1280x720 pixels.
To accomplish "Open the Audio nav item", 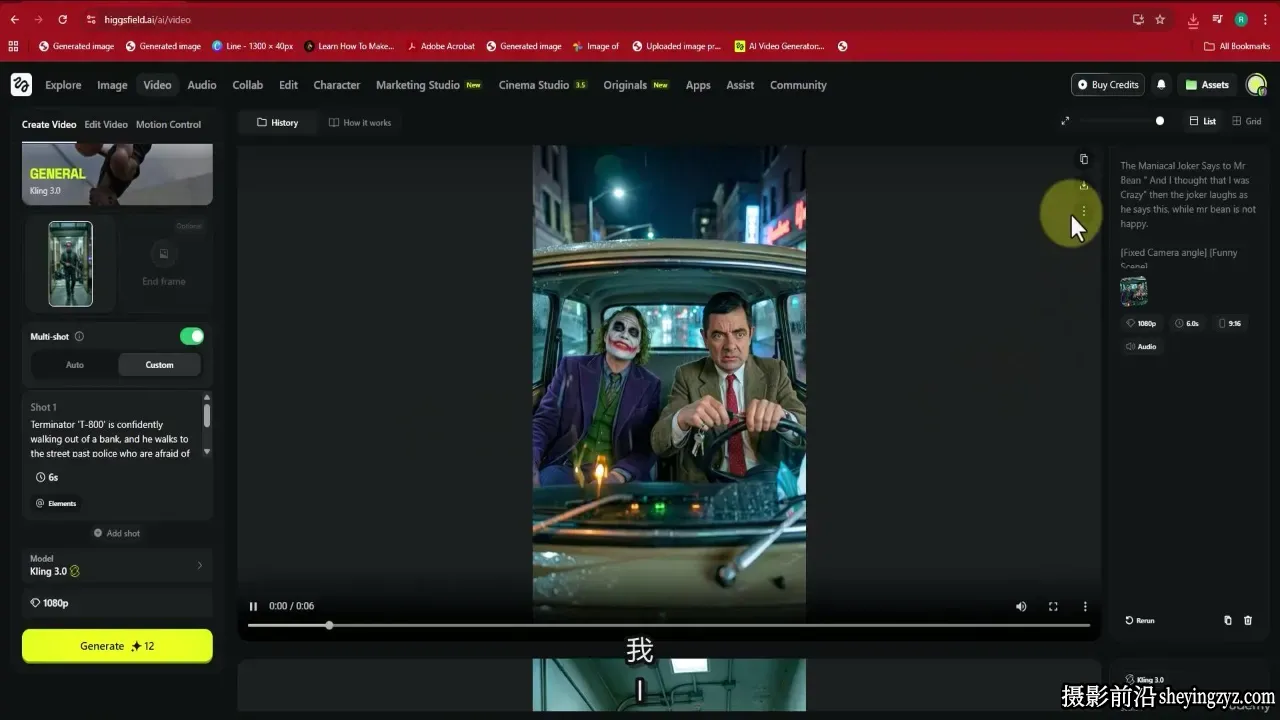I will 202,85.
